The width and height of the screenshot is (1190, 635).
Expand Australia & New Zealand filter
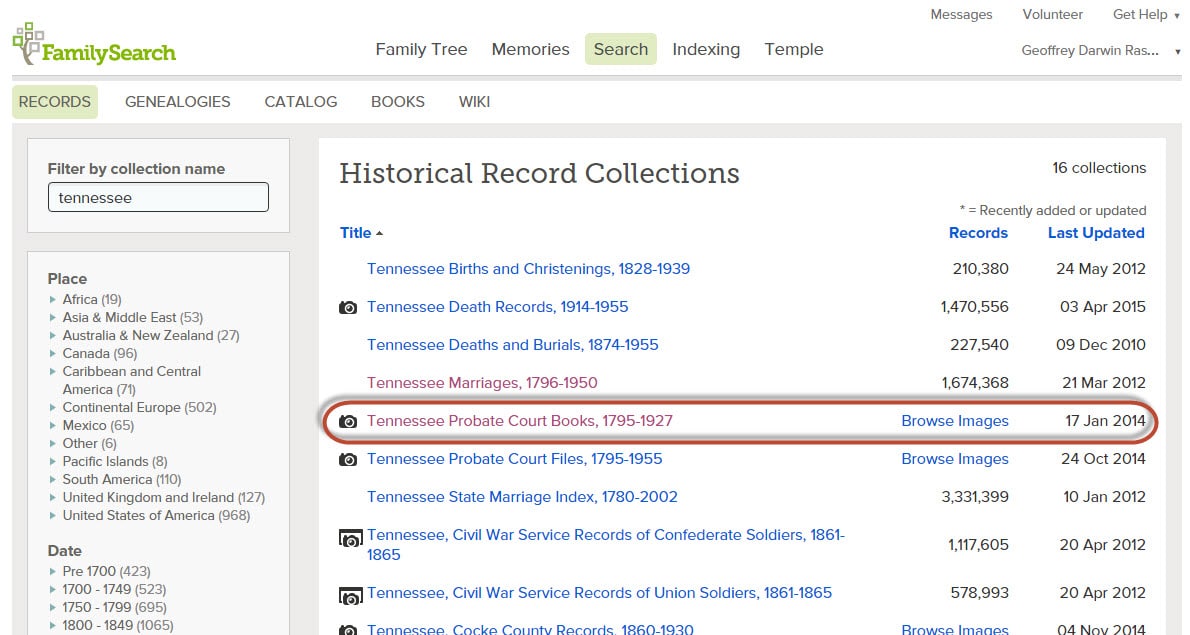click(52, 335)
